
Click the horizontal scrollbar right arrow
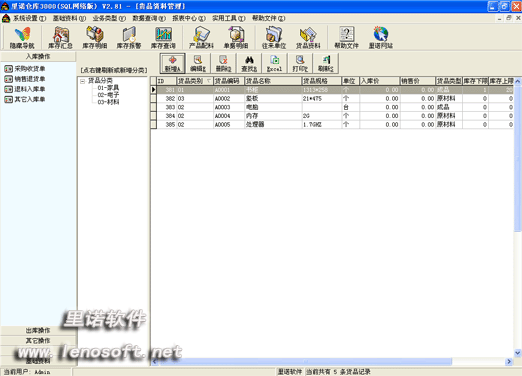pos(509,361)
